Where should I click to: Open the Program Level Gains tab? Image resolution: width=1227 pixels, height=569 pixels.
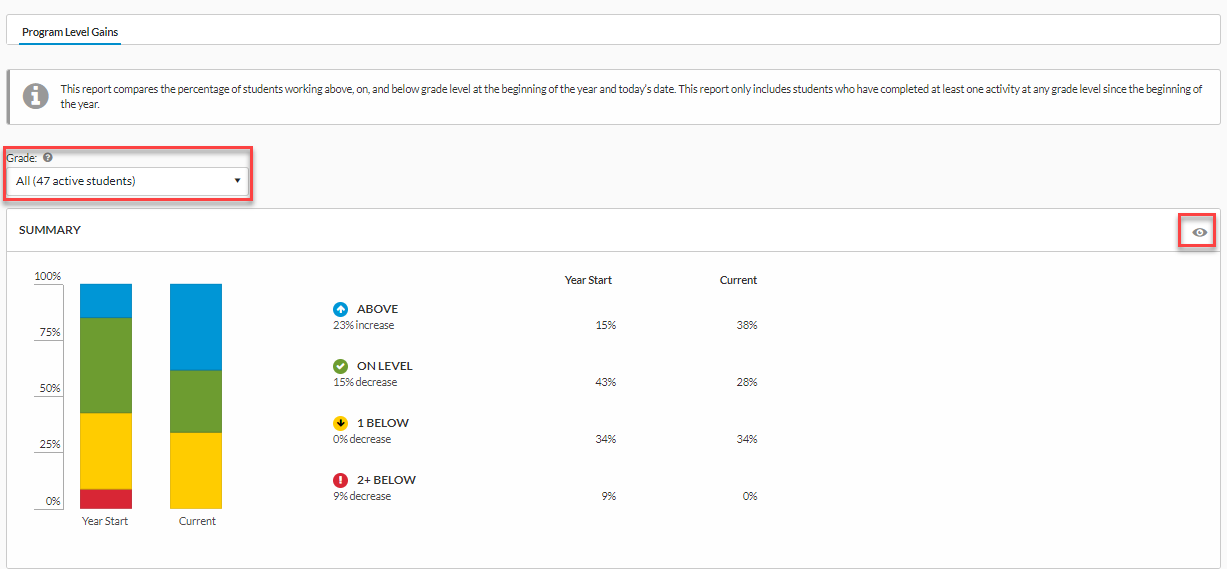pos(70,32)
